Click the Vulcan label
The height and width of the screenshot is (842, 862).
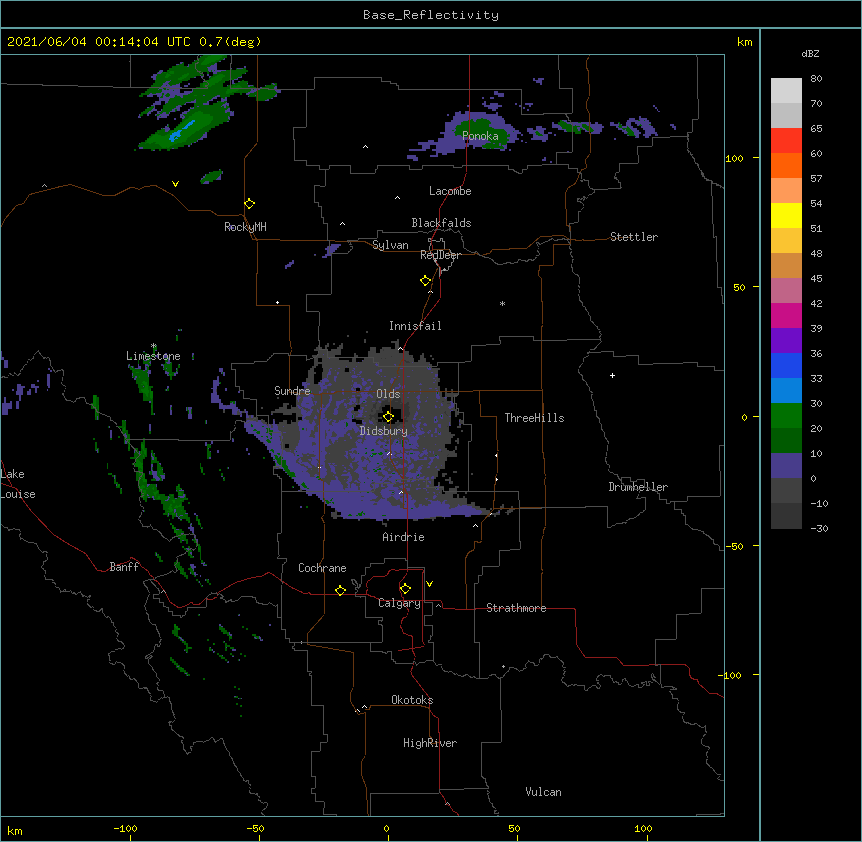(x=543, y=792)
